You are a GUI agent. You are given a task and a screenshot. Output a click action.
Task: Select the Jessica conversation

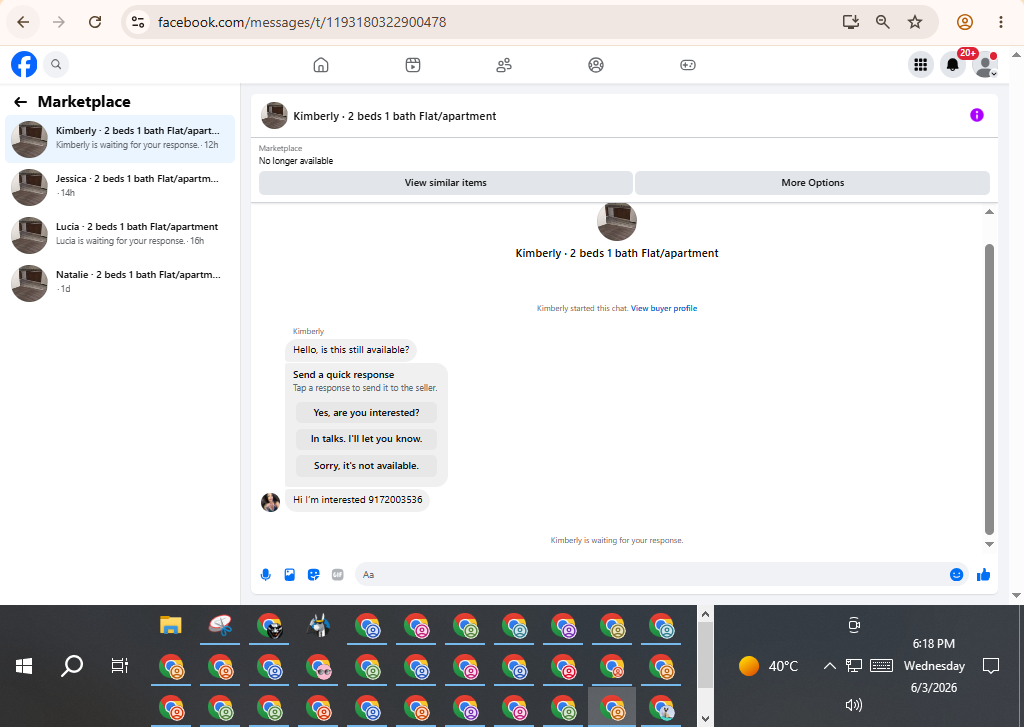120,187
